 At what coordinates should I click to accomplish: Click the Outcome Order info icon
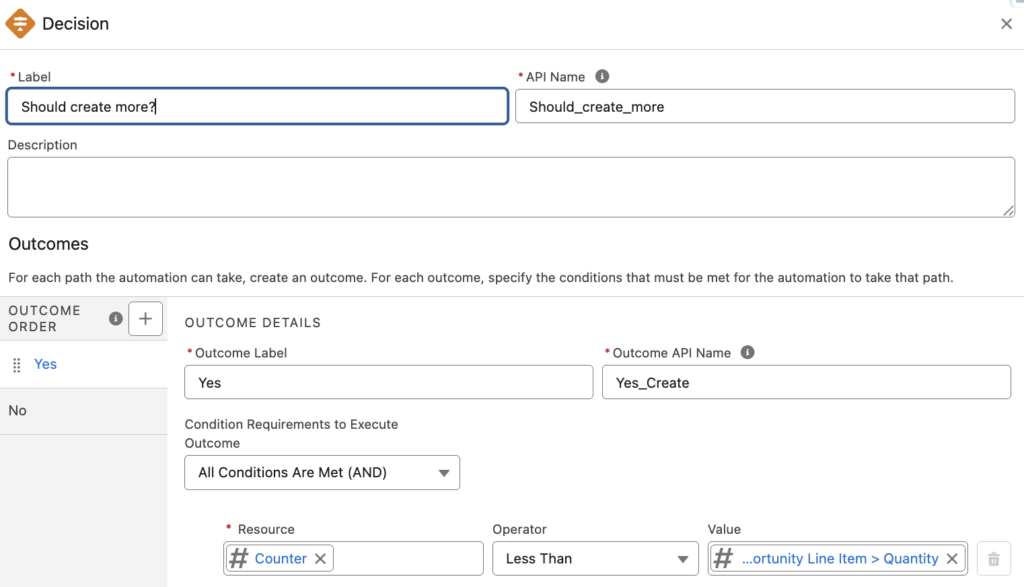(115, 318)
